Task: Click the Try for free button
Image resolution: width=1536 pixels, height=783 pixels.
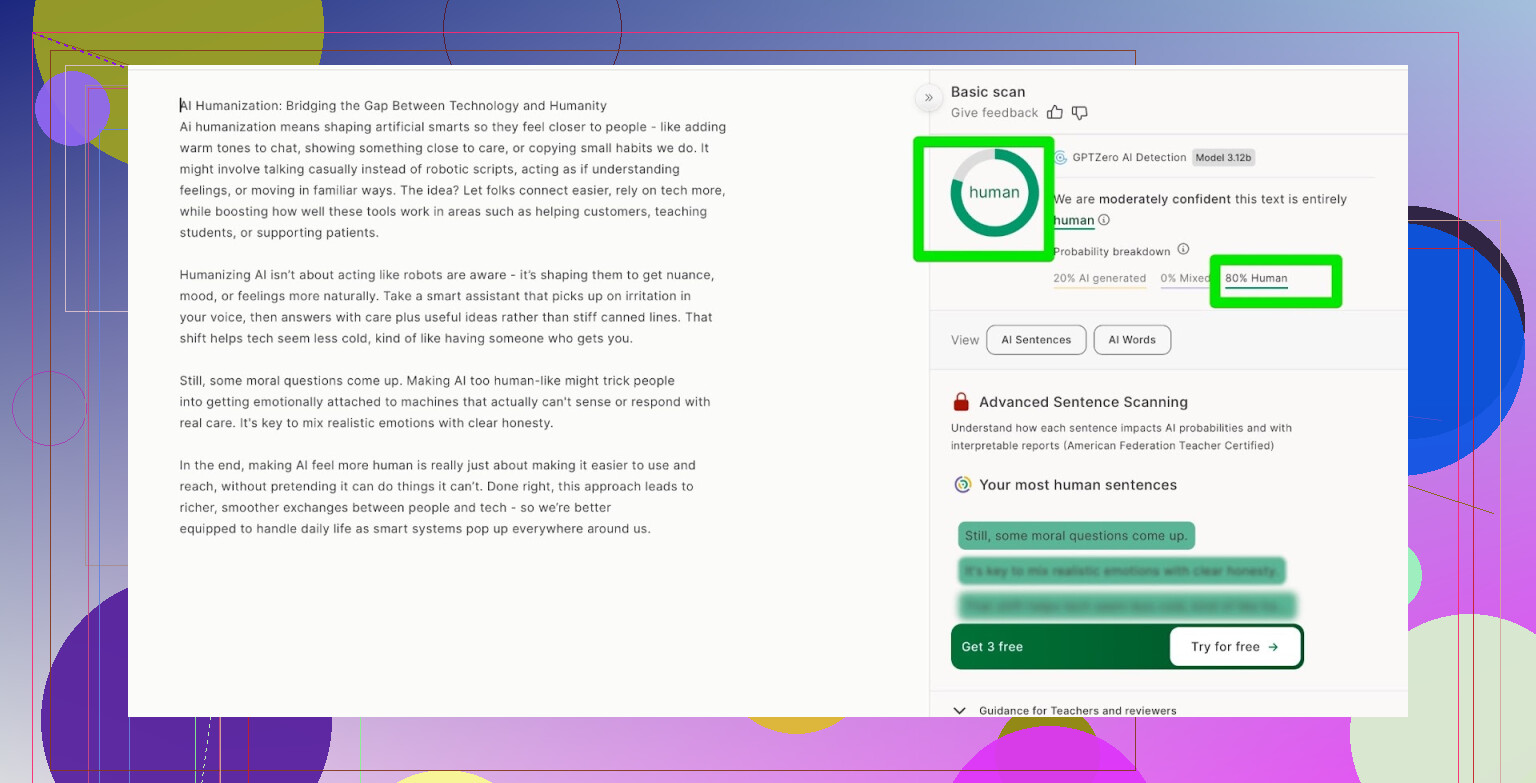Action: pos(1235,647)
